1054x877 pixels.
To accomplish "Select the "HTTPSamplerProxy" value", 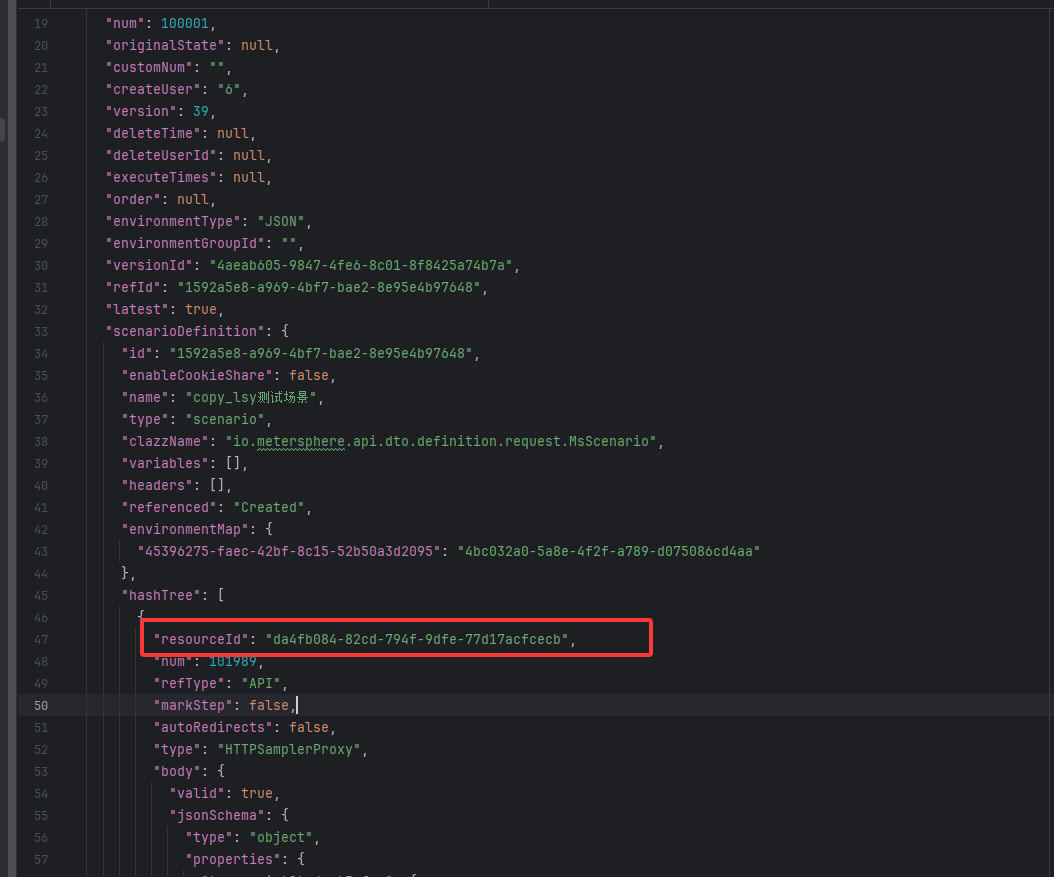I will pyautogui.click(x=289, y=749).
